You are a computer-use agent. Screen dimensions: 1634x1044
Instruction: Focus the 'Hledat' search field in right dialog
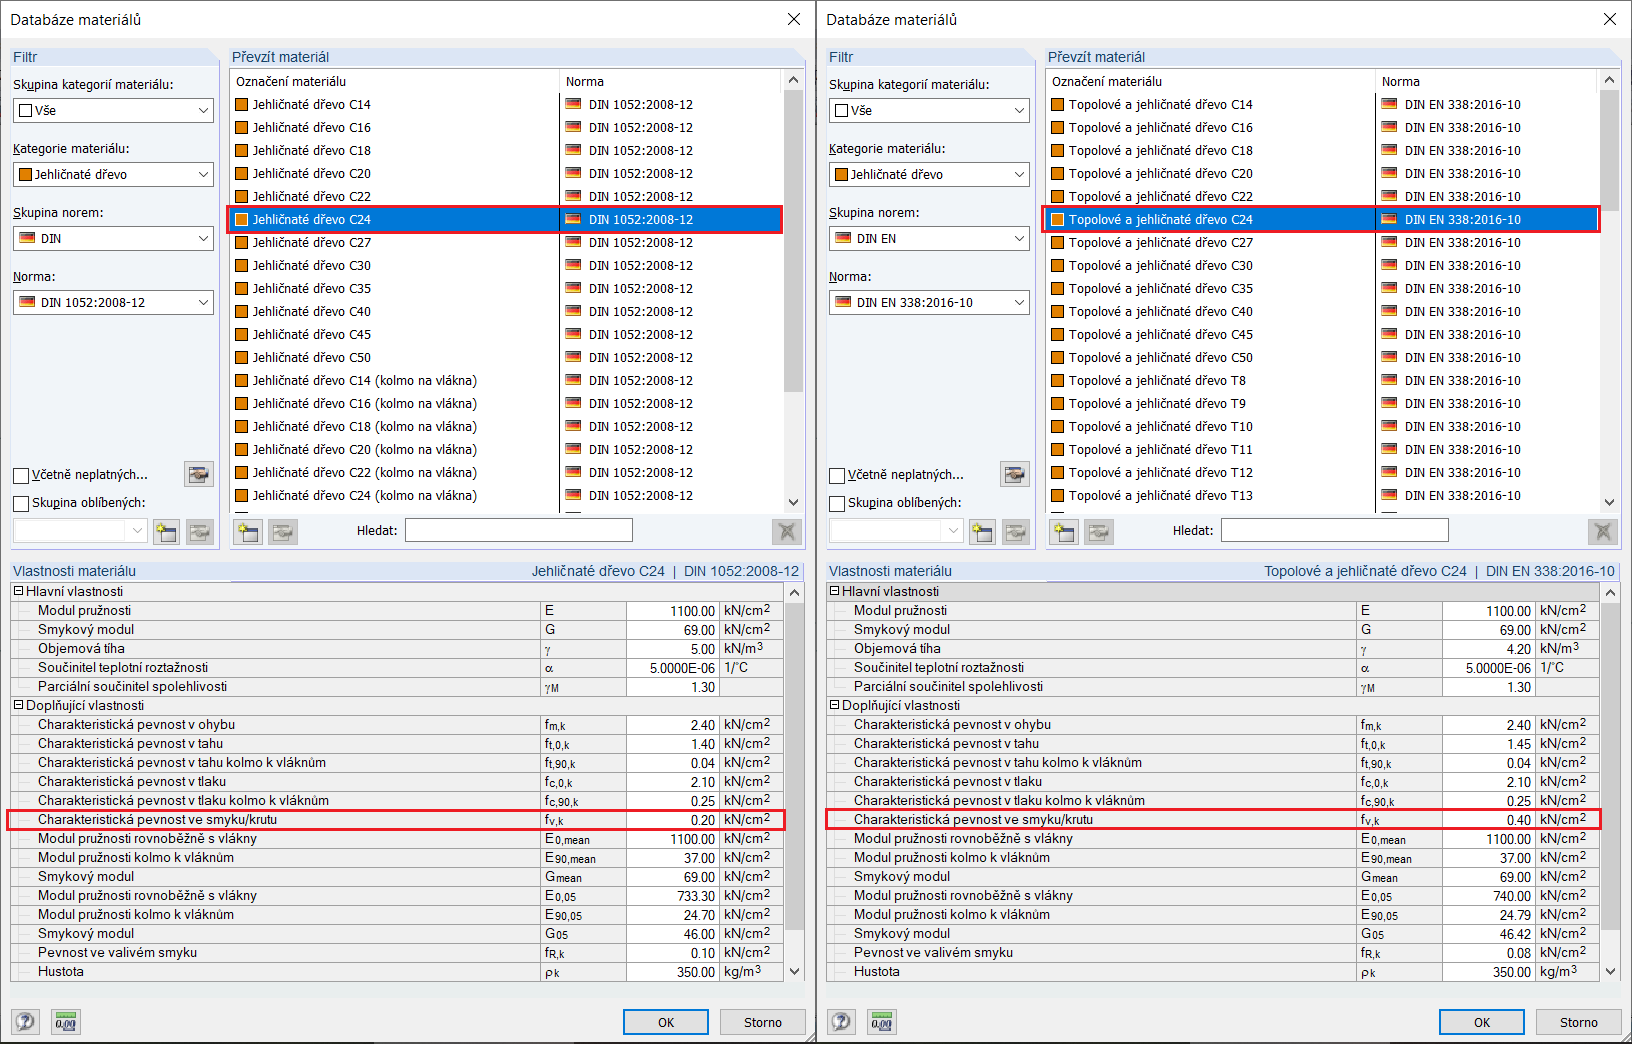1335,531
